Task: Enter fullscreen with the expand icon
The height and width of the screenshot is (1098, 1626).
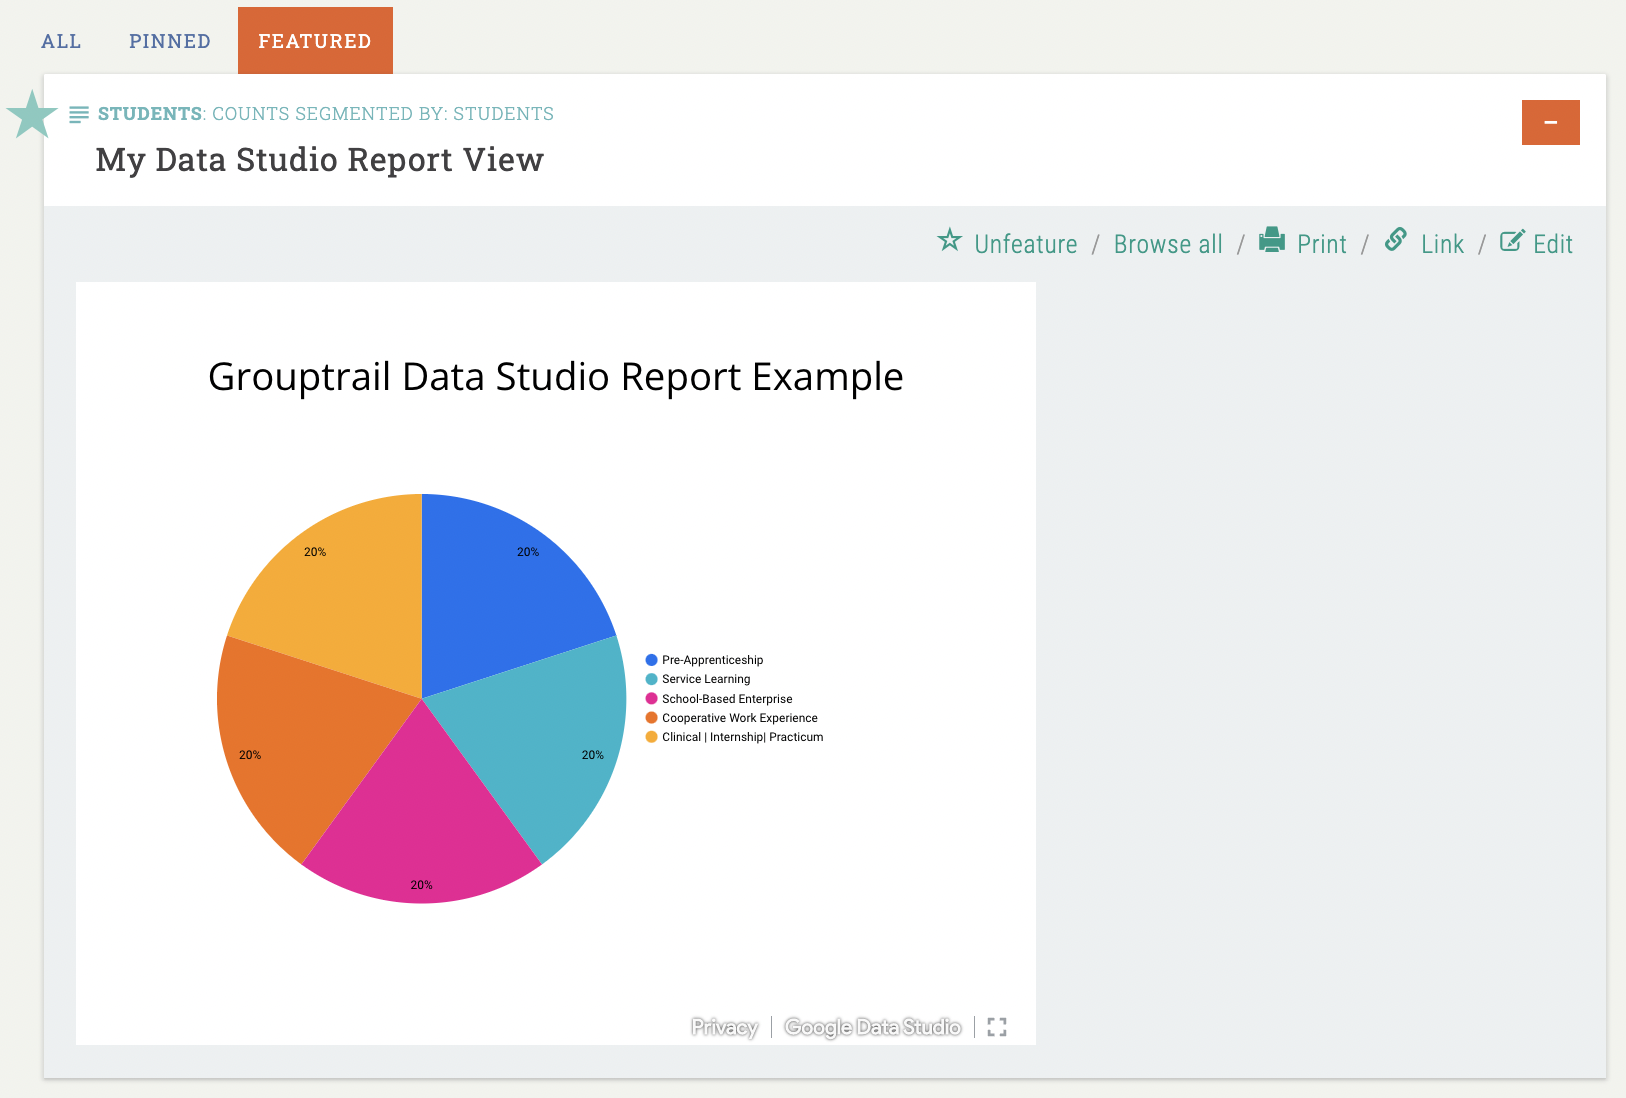Action: (996, 1027)
